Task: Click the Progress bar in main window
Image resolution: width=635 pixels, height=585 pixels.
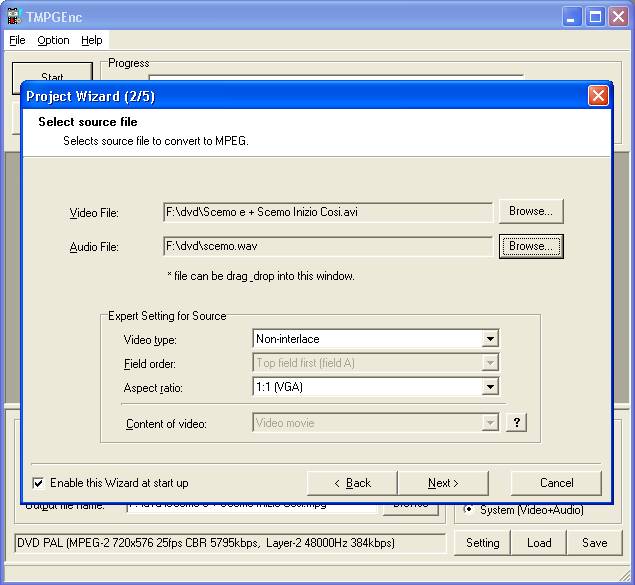Action: point(336,77)
